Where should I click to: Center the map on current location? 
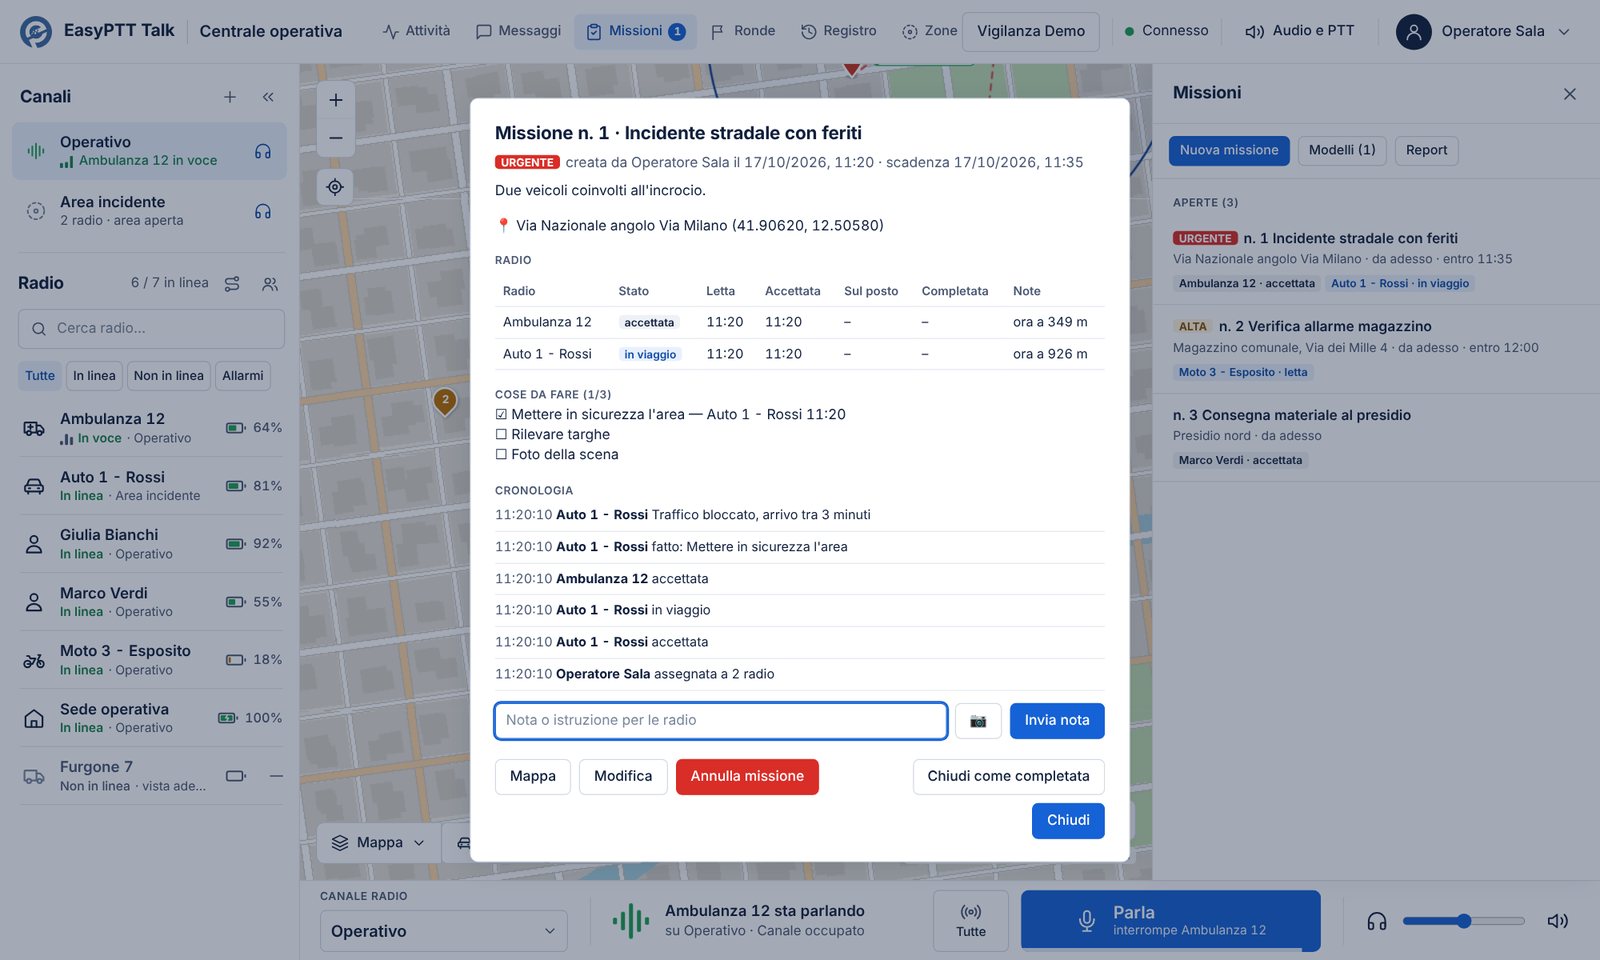pos(335,187)
